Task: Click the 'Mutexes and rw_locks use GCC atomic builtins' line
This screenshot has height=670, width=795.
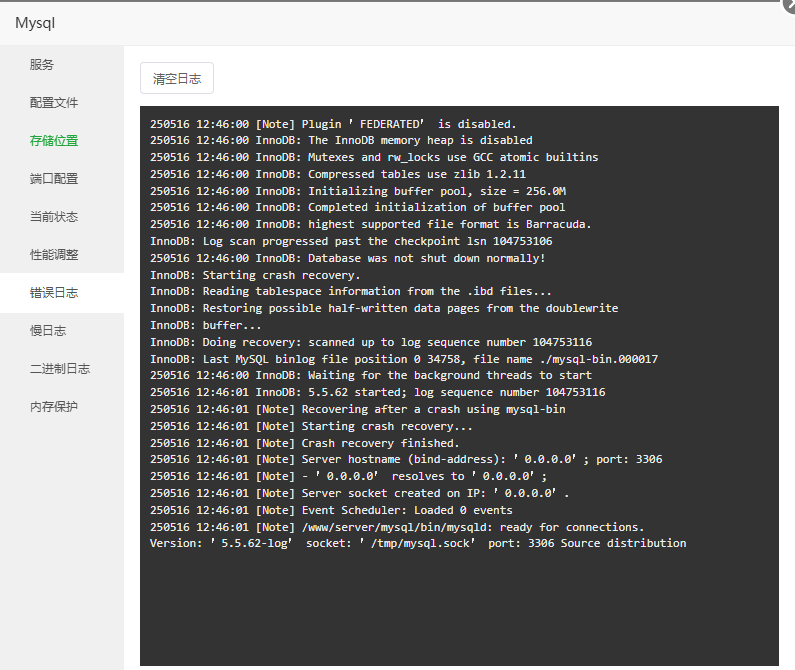Action: coord(374,157)
